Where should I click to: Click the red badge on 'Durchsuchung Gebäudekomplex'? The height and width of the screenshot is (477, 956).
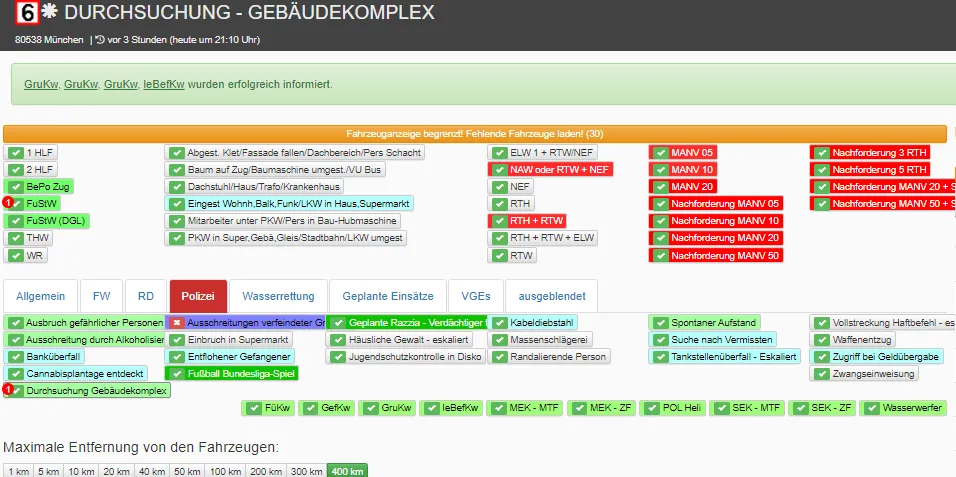tap(8, 389)
